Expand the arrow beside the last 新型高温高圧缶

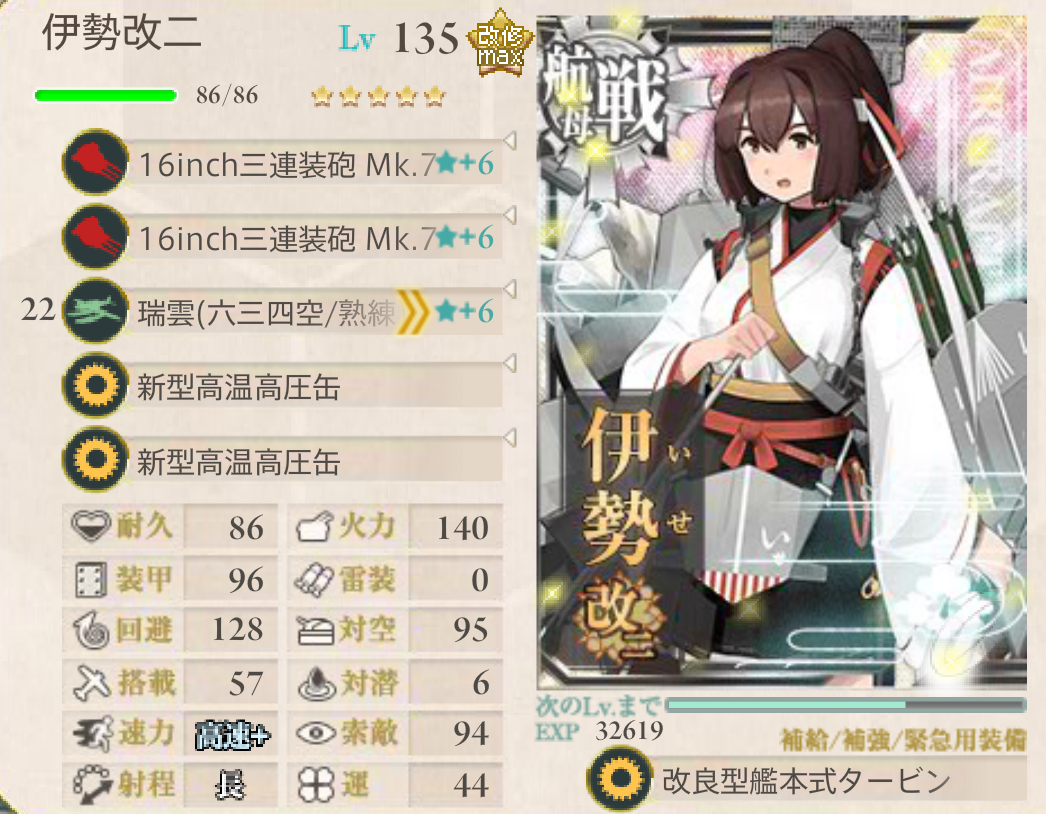click(510, 438)
